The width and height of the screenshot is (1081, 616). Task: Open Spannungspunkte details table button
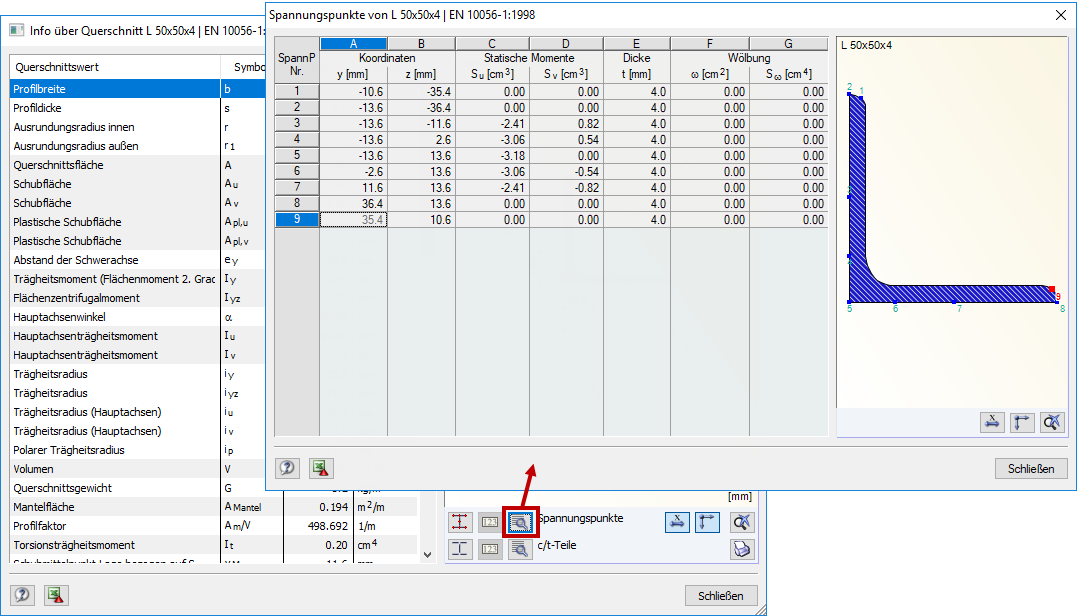coord(520,522)
